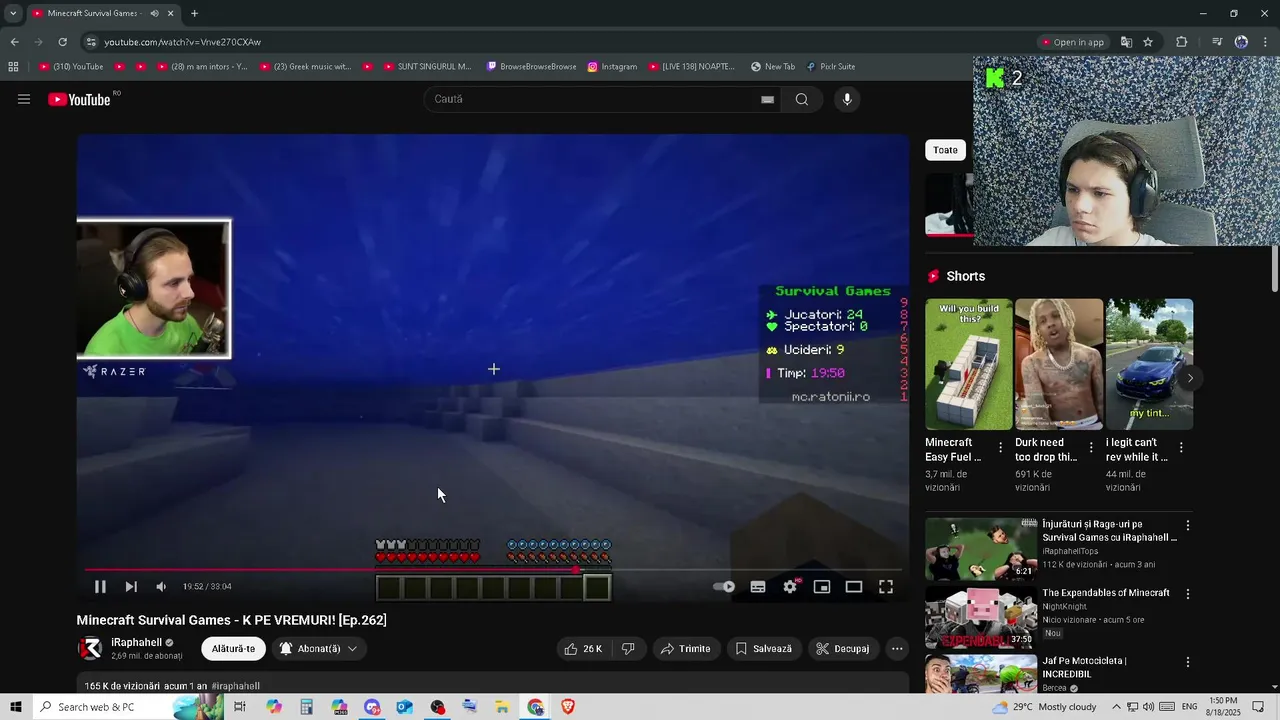Go back in browser history
Screen dimensions: 1280x720
14,42
